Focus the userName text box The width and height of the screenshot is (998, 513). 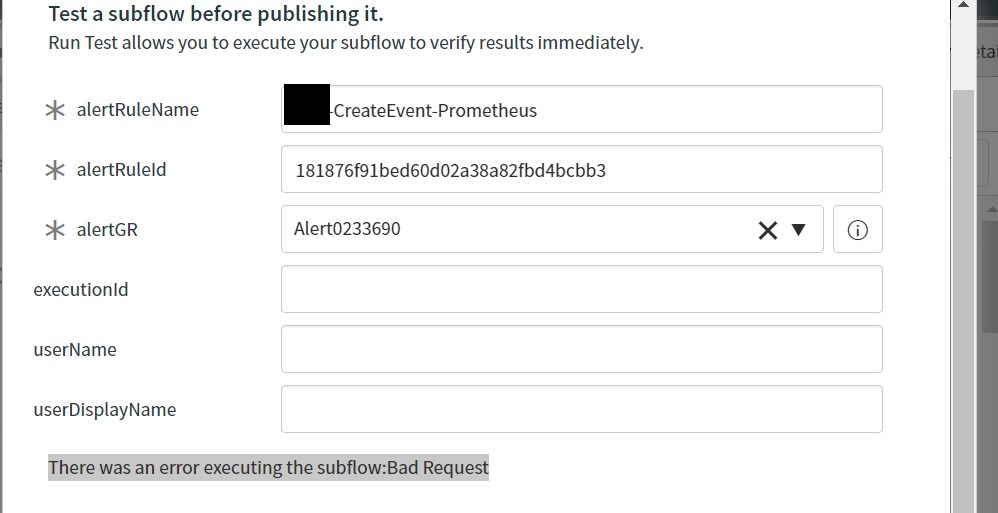582,349
